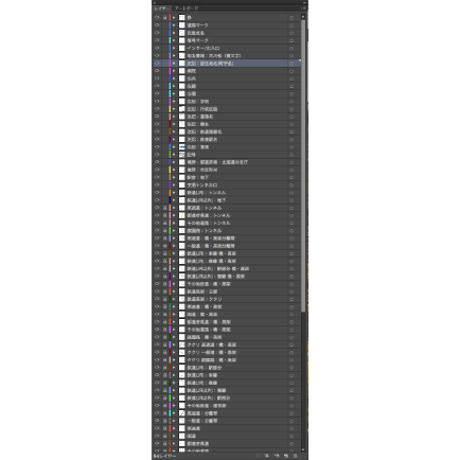Image resolution: width=460 pixels, height=460 pixels.
Task: Click target circle of 枠 layer
Action: pyautogui.click(x=291, y=17)
